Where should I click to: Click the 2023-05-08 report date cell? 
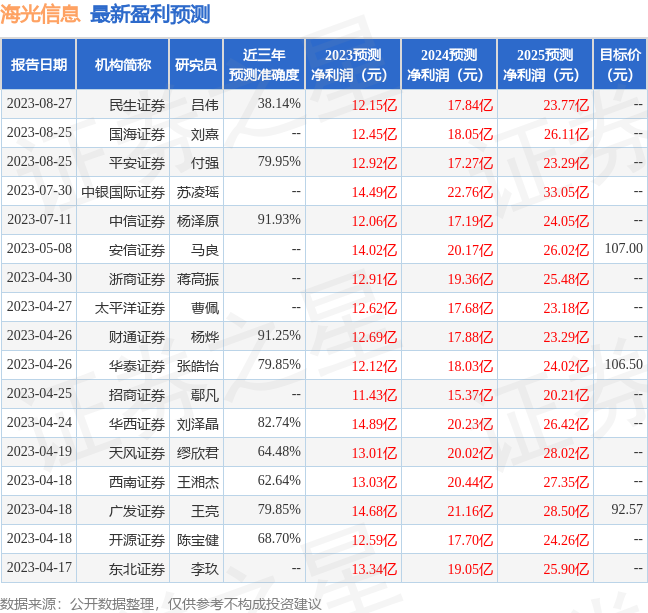pos(39,249)
